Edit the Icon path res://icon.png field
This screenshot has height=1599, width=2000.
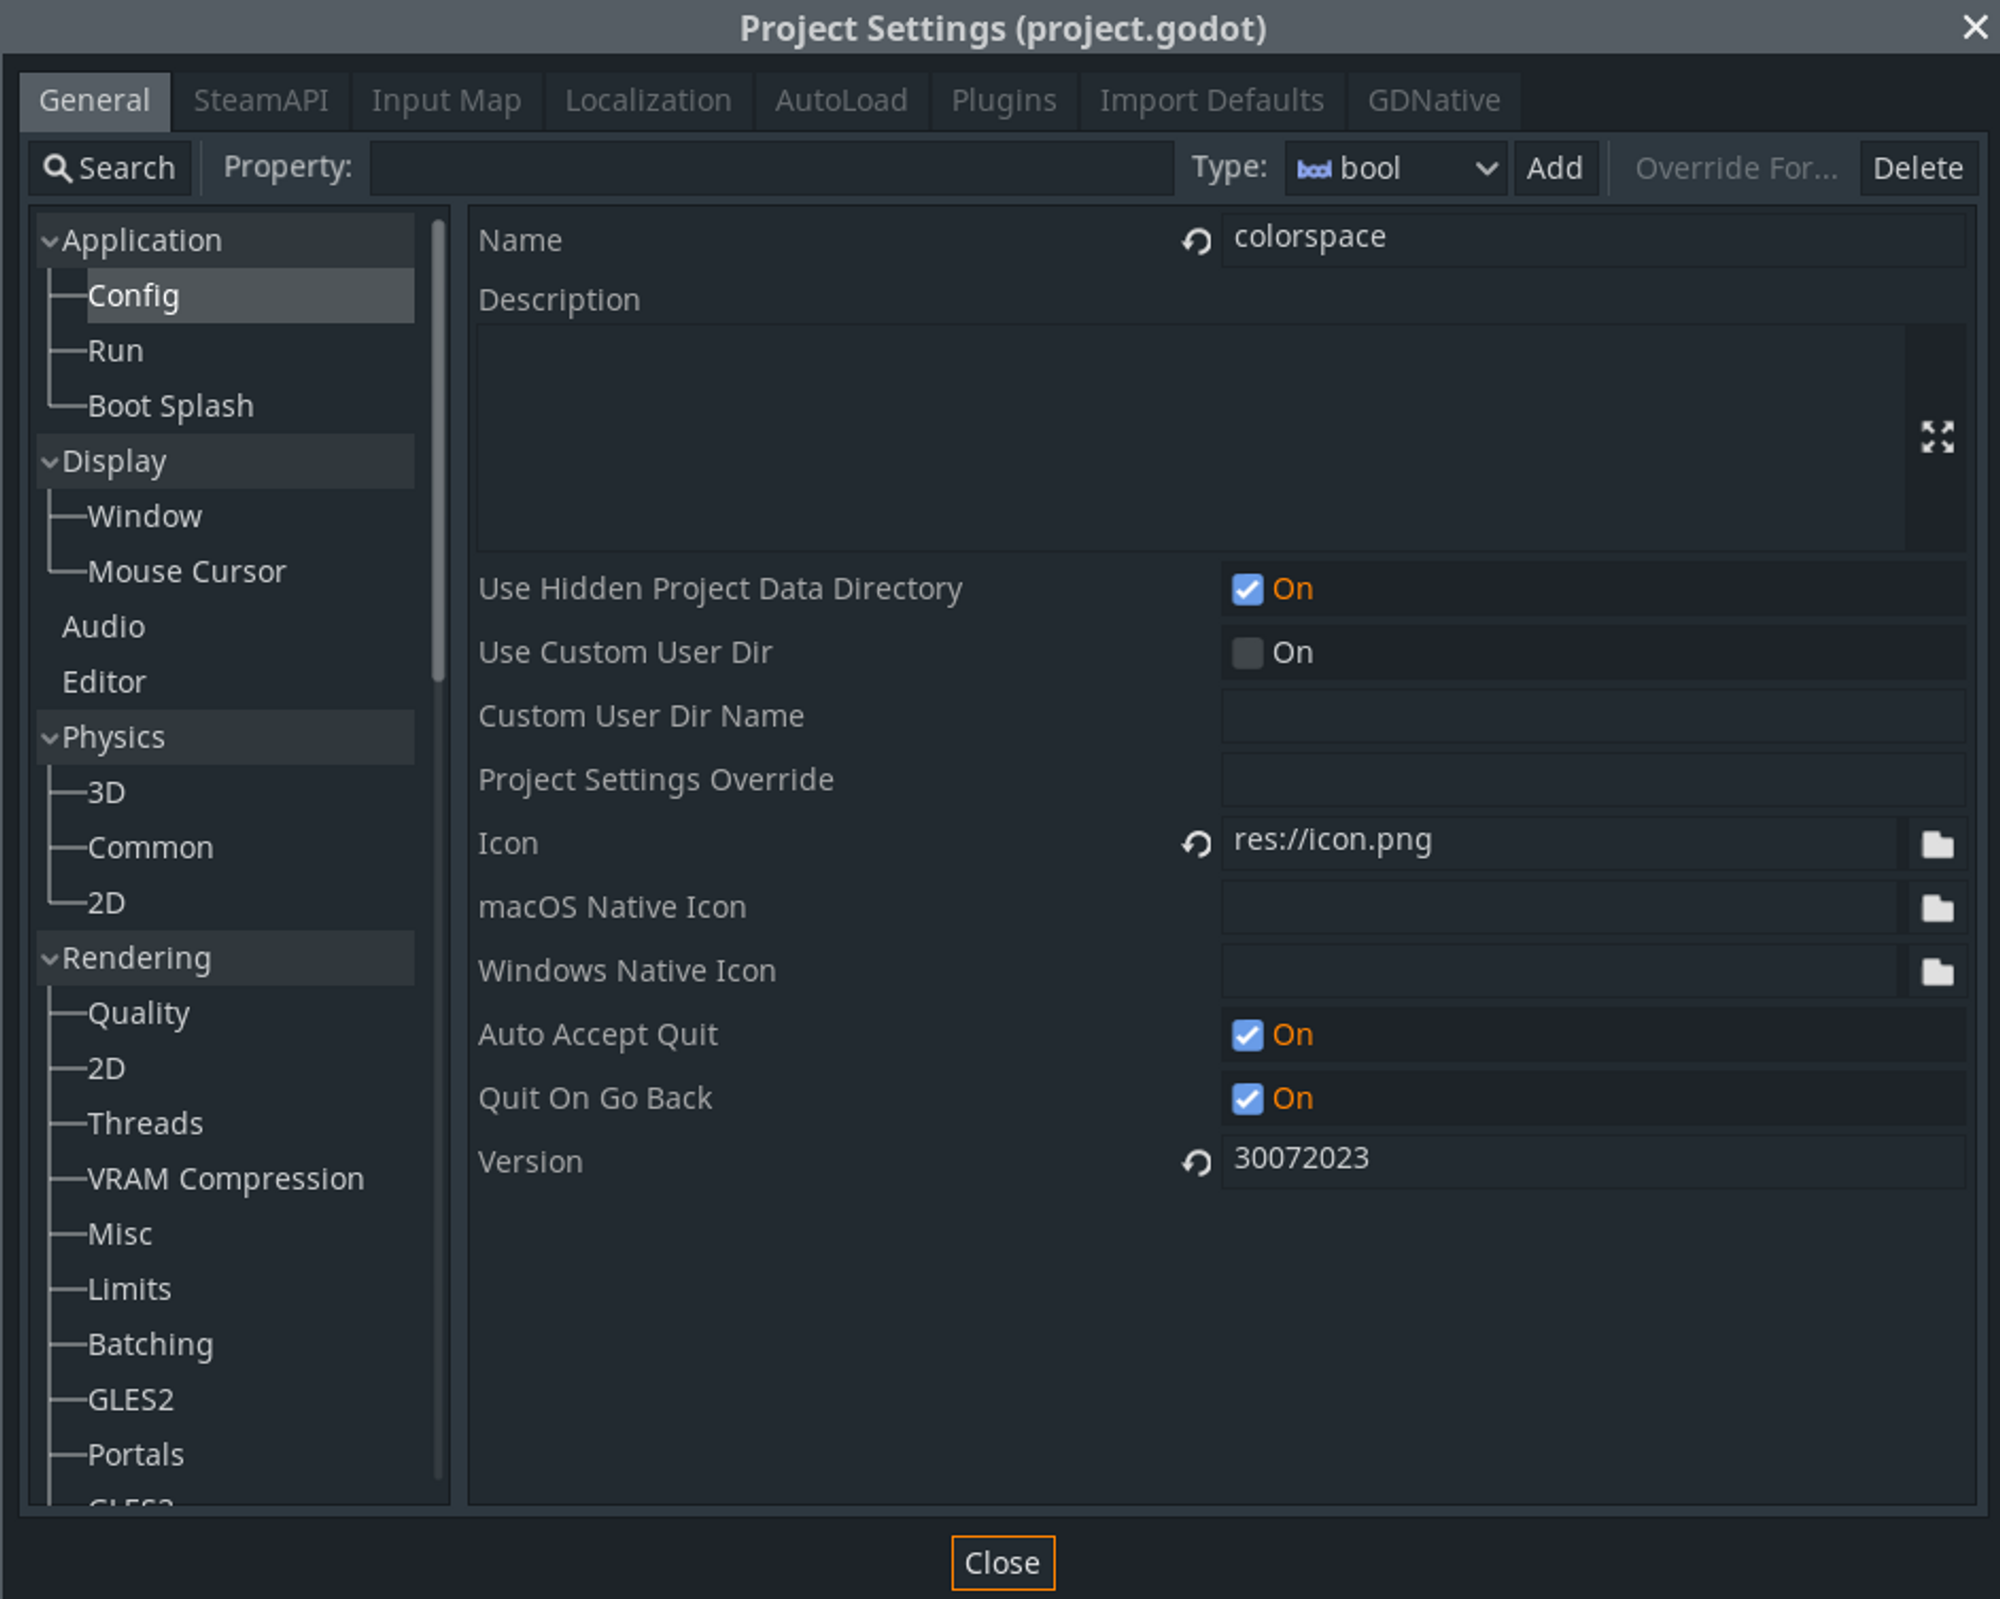coord(1560,842)
